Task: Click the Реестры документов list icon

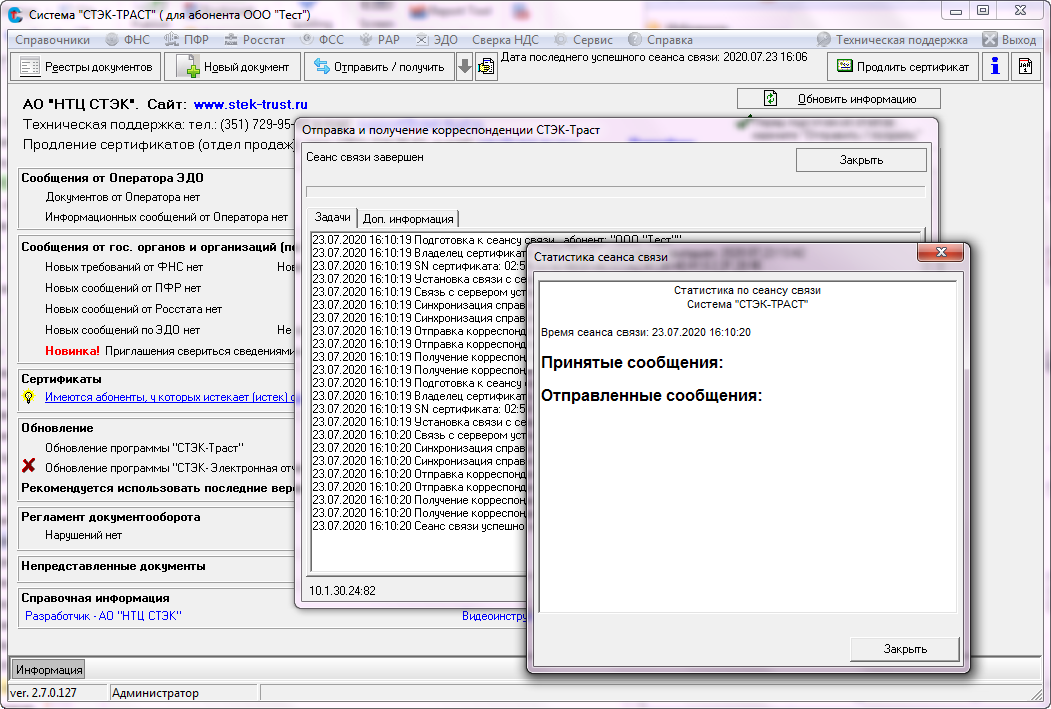Action: pos(30,67)
